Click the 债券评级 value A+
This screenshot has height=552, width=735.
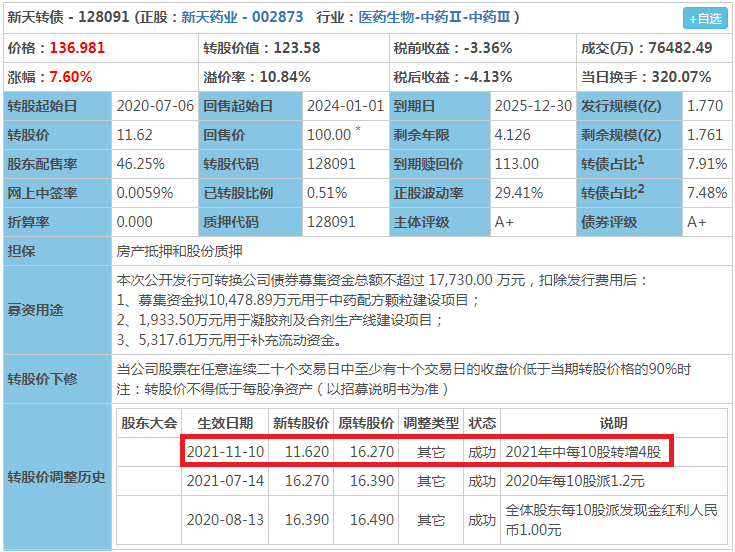click(x=697, y=222)
